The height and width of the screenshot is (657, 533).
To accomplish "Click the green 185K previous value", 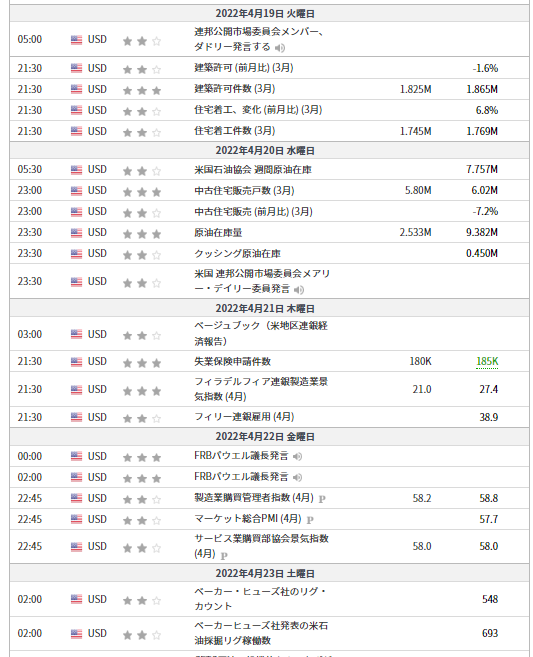I will 487,361.
